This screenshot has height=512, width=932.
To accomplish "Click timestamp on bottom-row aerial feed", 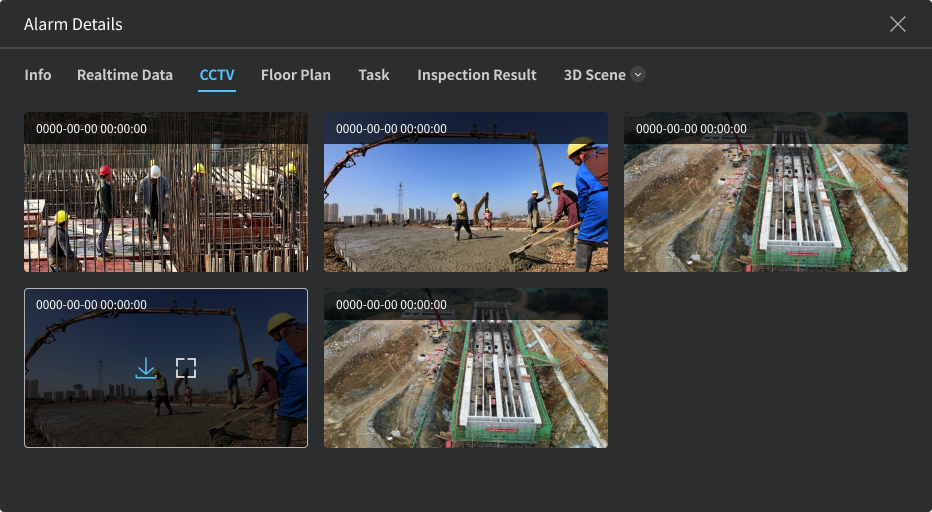I will pyautogui.click(x=391, y=305).
